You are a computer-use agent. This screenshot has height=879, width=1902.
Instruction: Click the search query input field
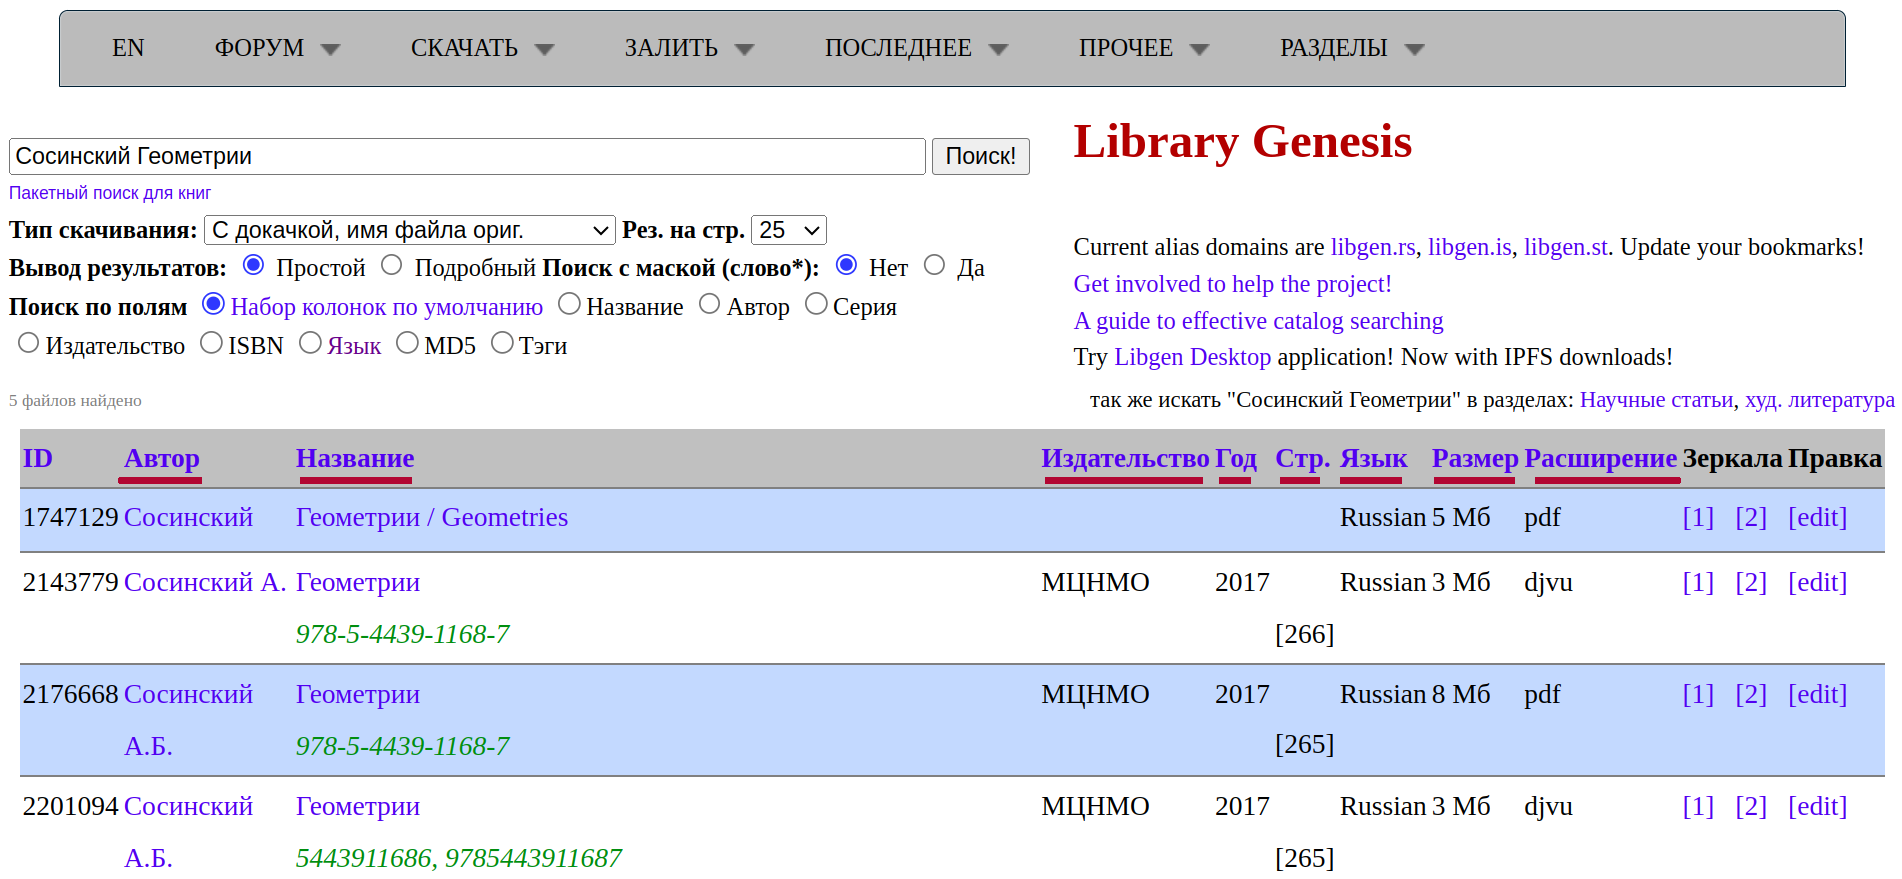[x=467, y=156]
